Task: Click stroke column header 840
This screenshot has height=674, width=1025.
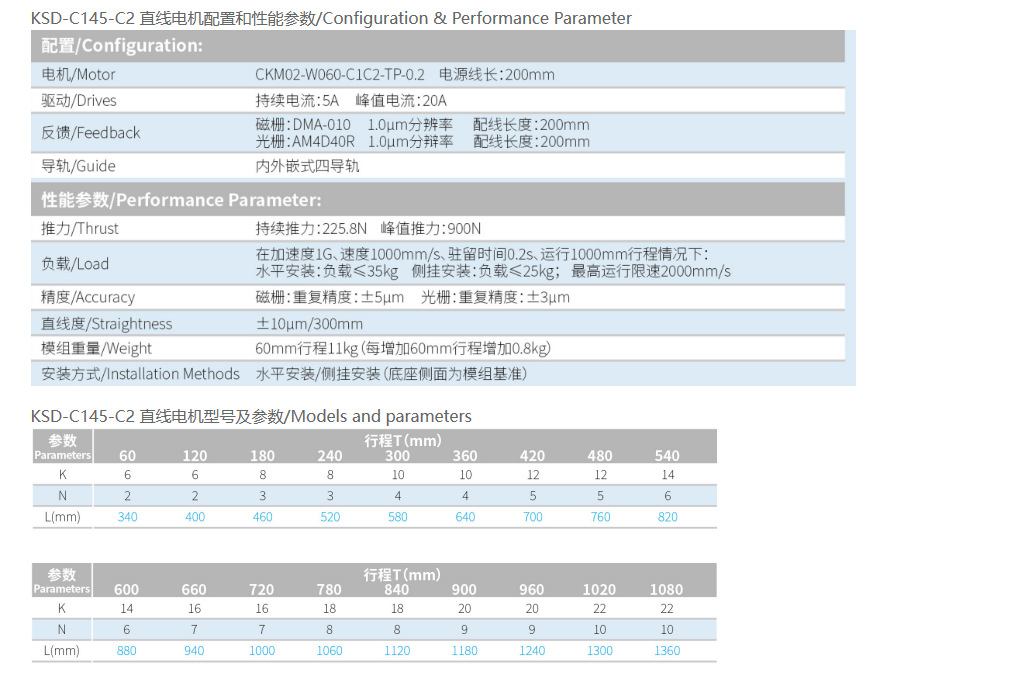Action: coord(397,590)
